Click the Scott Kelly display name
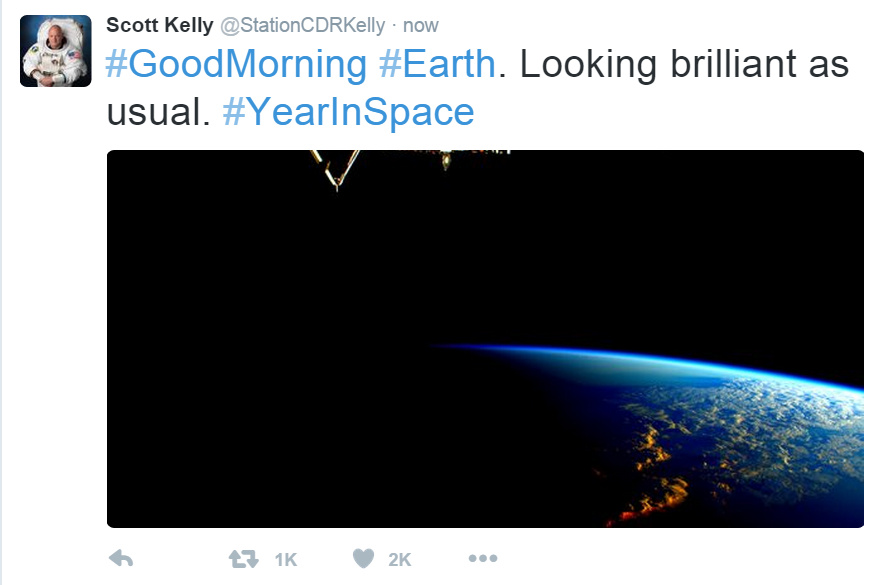Viewport: 873px width, 585px height. coord(160,25)
